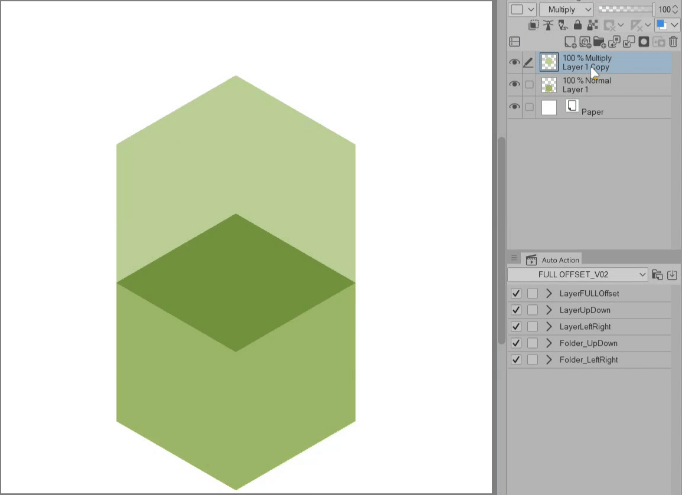
Task: Expand the Folder_LeftRight action
Action: coord(549,359)
